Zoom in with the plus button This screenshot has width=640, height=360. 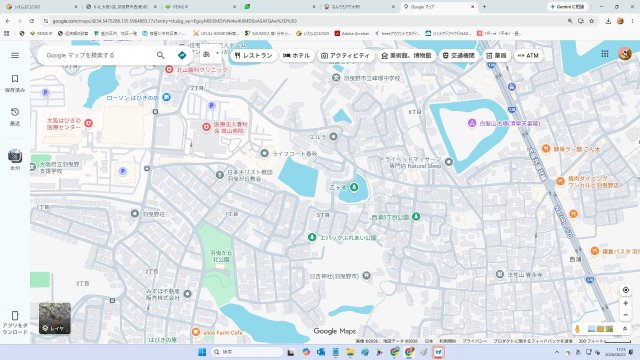[625, 303]
